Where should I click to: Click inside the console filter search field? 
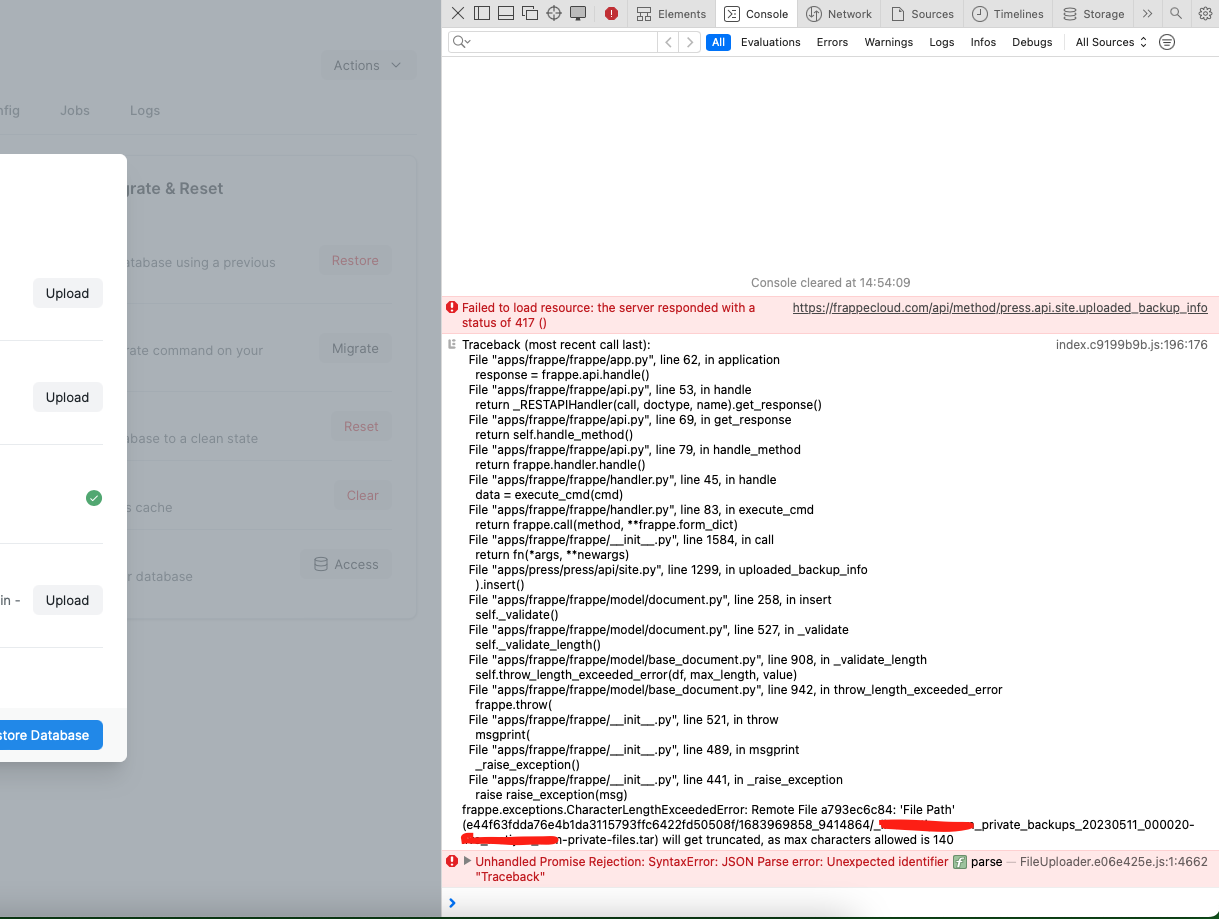550,42
